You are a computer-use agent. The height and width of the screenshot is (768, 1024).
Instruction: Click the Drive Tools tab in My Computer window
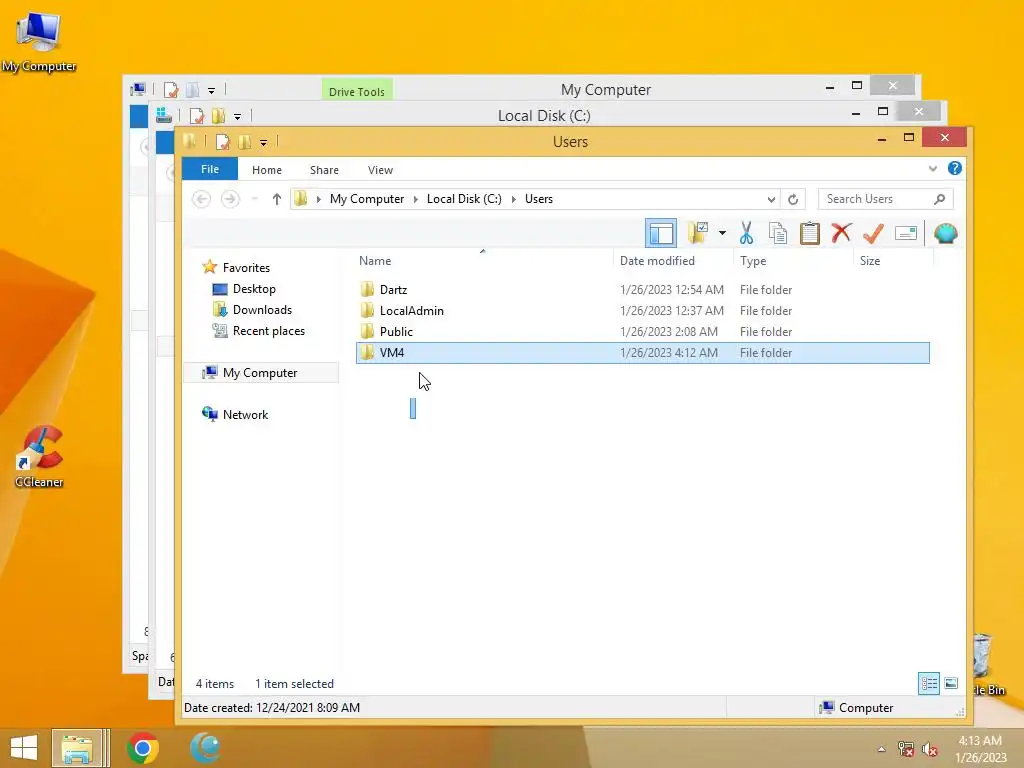click(x=357, y=91)
